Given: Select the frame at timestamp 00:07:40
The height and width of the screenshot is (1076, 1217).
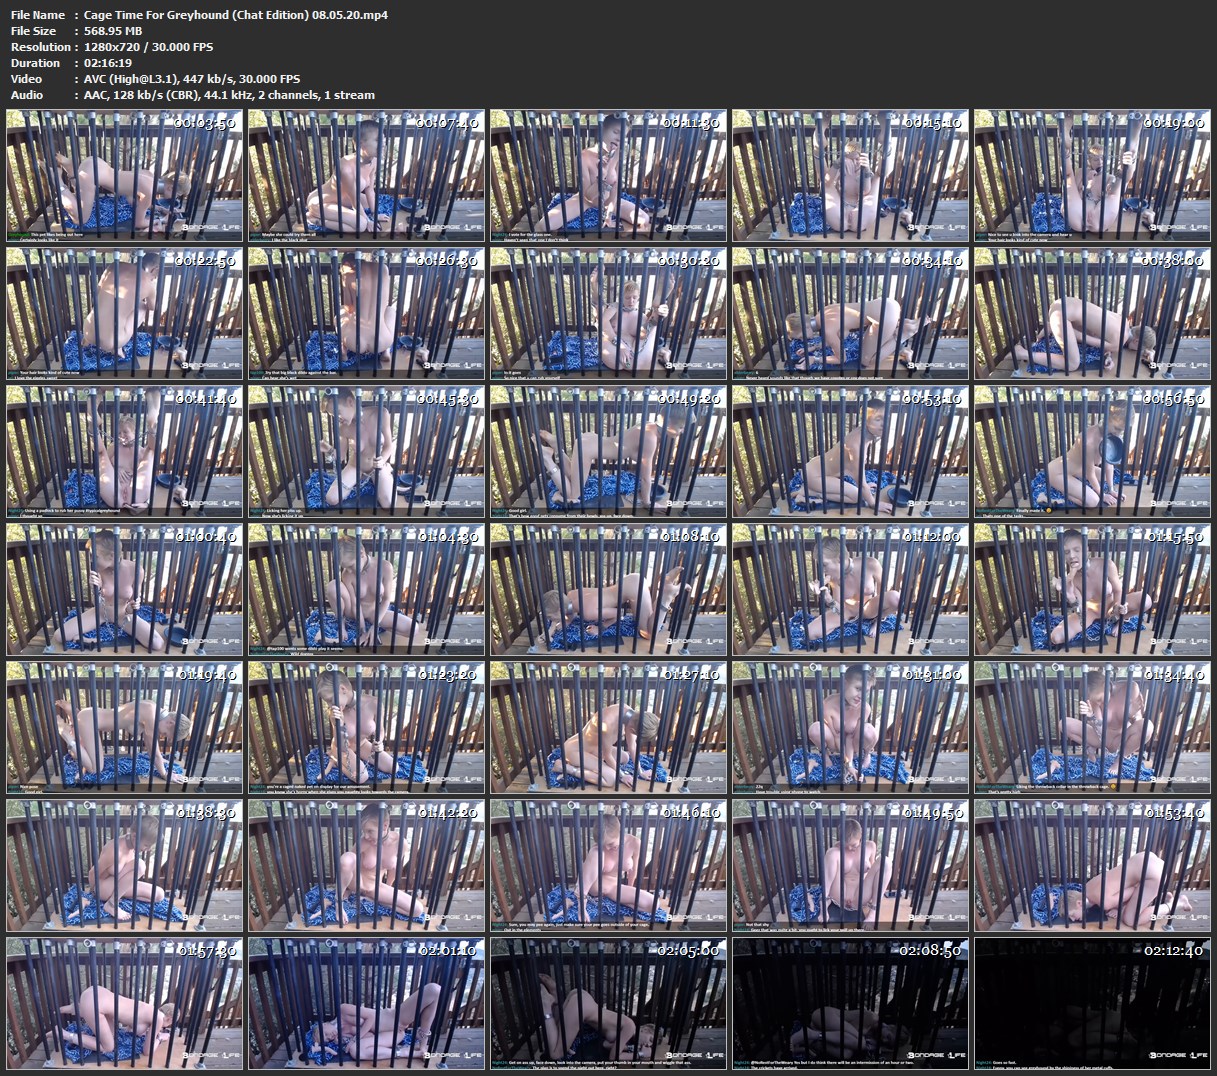Looking at the screenshot, I should click(x=366, y=175).
